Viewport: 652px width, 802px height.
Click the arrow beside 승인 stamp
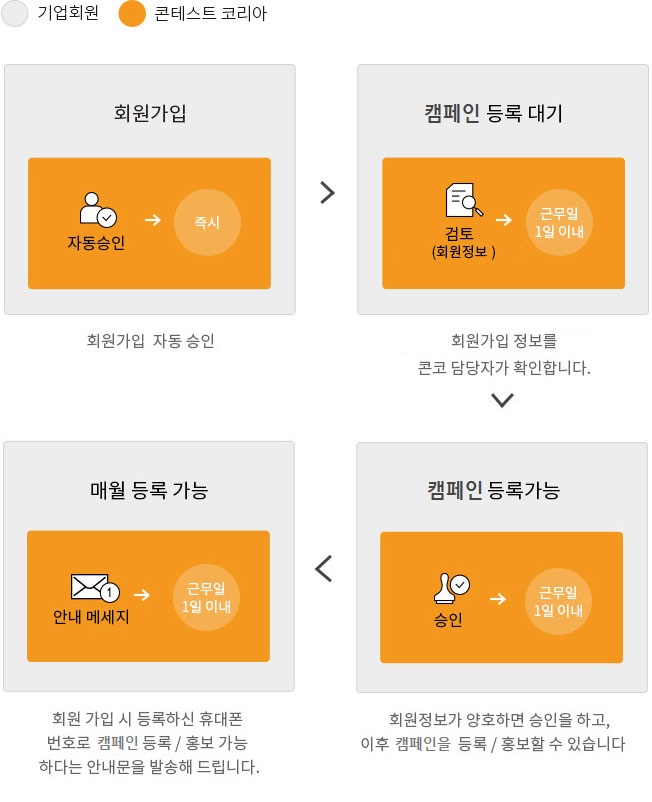point(498,599)
